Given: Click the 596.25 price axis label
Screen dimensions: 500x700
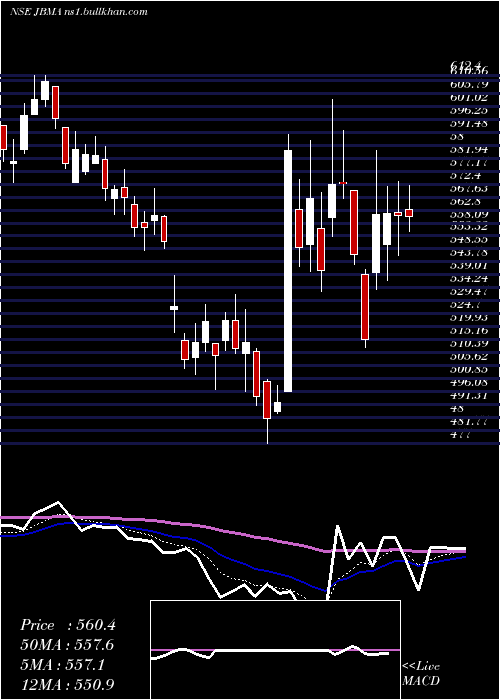Looking at the screenshot, I should point(469,110).
